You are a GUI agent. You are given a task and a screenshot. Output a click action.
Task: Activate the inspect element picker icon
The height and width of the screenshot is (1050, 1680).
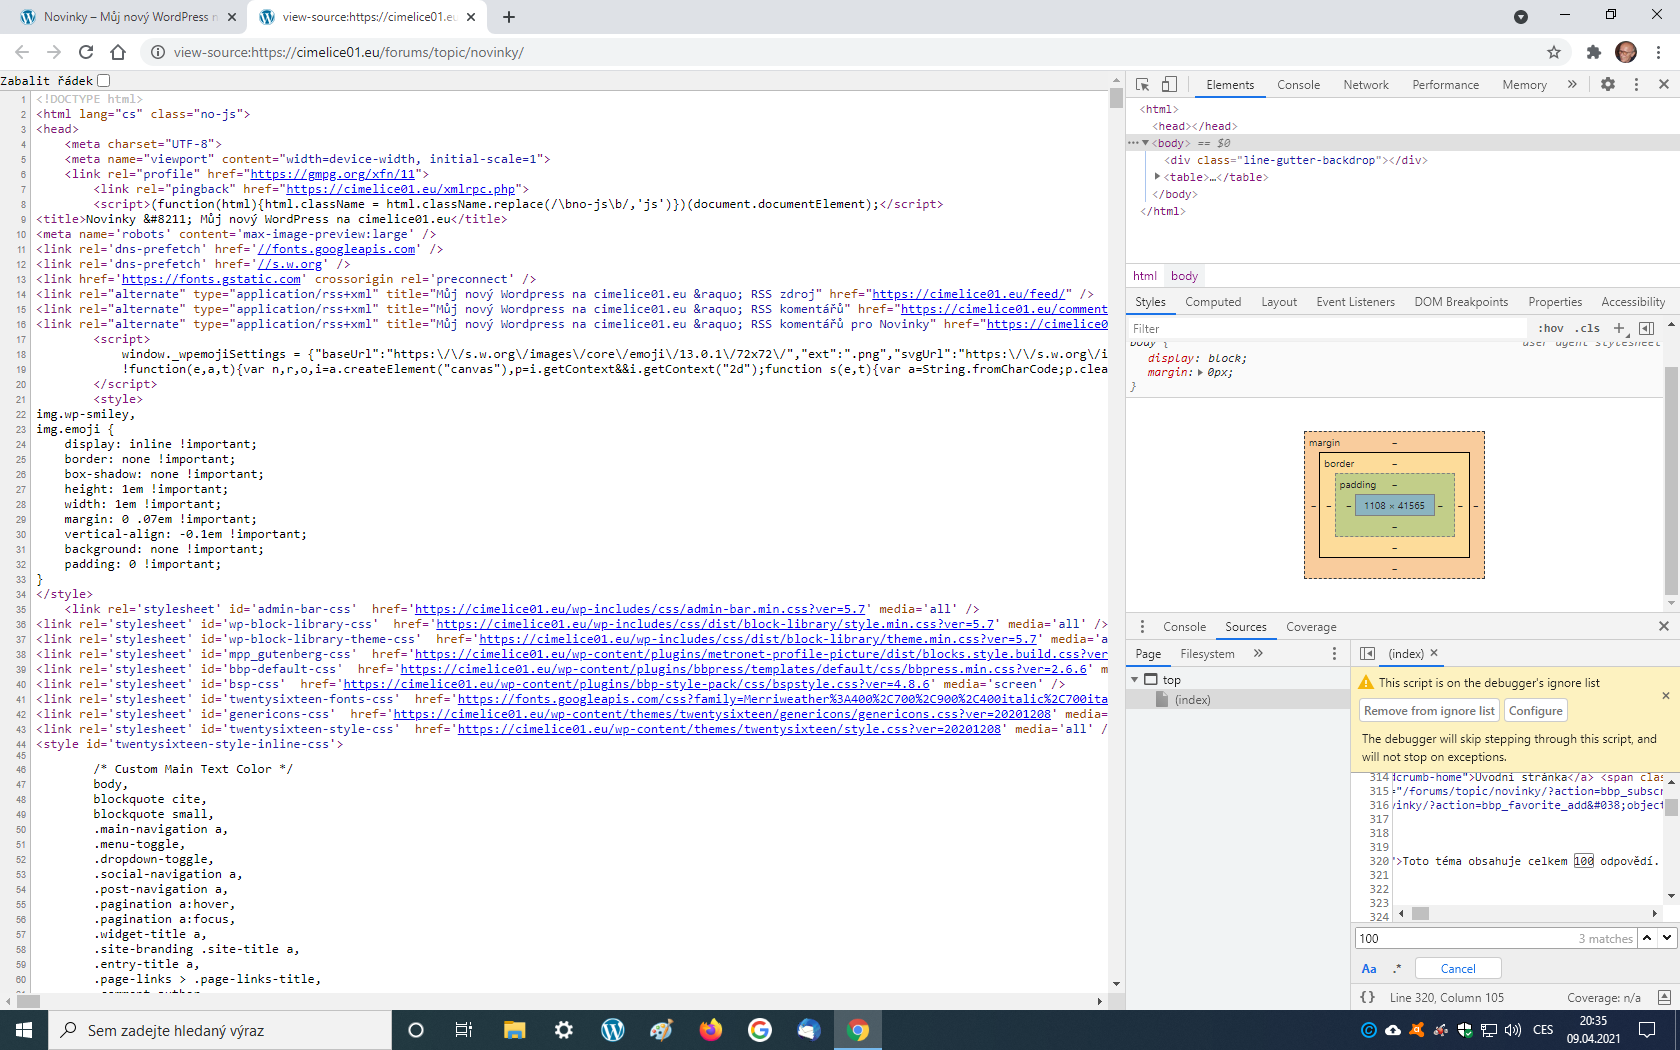tap(1143, 85)
